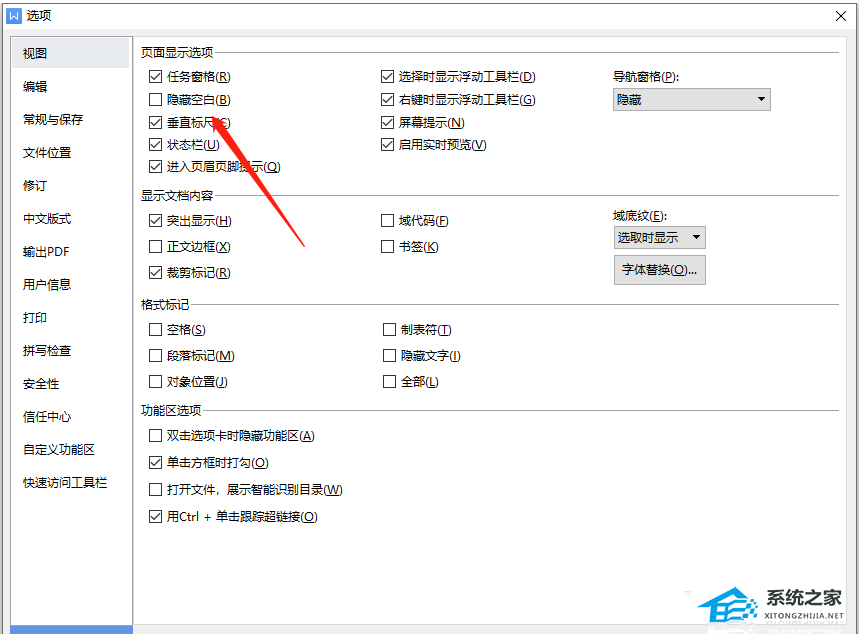Viewport: 859px width, 634px height.
Task: Toggle 裁剪标记(R) checkbox
Action: click(156, 272)
